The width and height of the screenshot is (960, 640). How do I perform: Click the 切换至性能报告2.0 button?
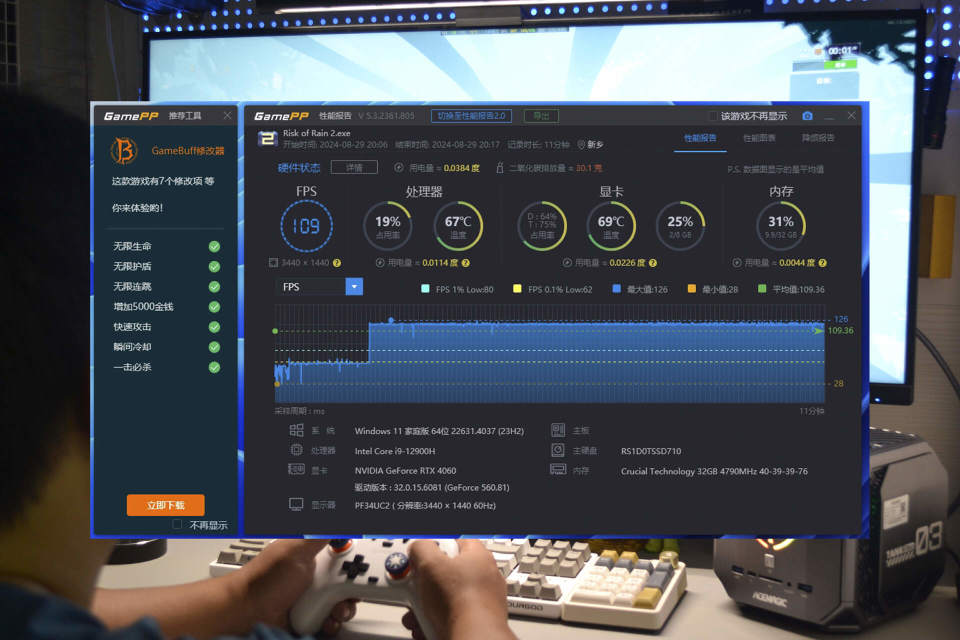[x=471, y=116]
